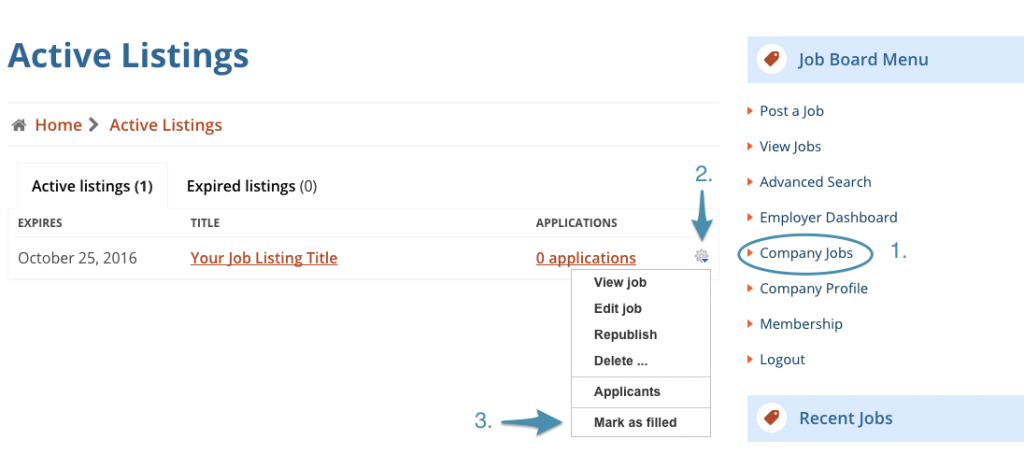Screen dimensions: 1024x454
Task: Open Applicants from the job menu
Action: pyautogui.click(x=627, y=392)
